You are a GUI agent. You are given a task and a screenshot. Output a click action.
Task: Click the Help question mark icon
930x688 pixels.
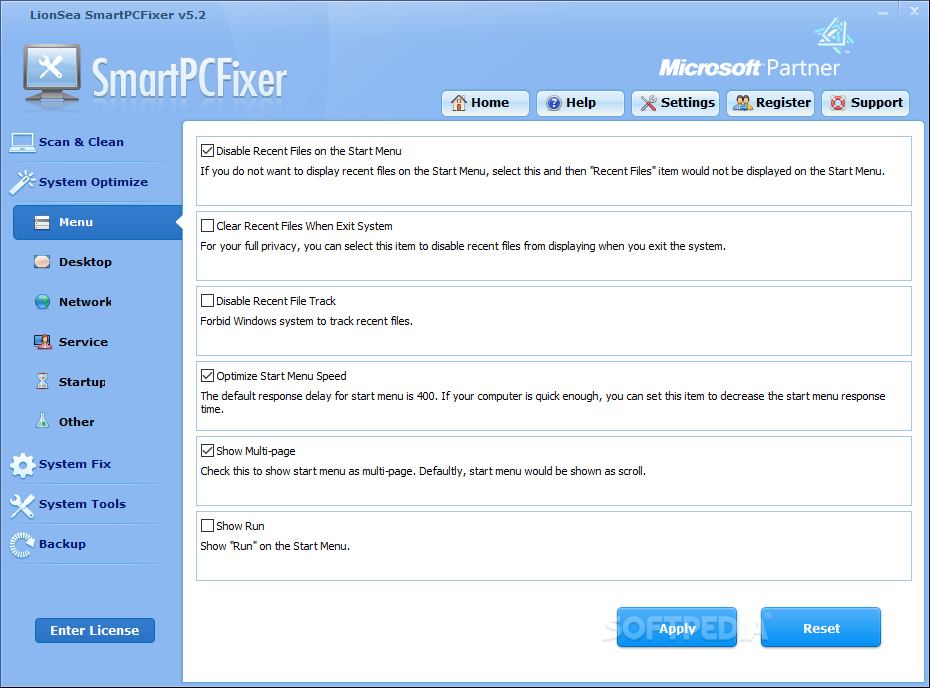pyautogui.click(x=553, y=103)
